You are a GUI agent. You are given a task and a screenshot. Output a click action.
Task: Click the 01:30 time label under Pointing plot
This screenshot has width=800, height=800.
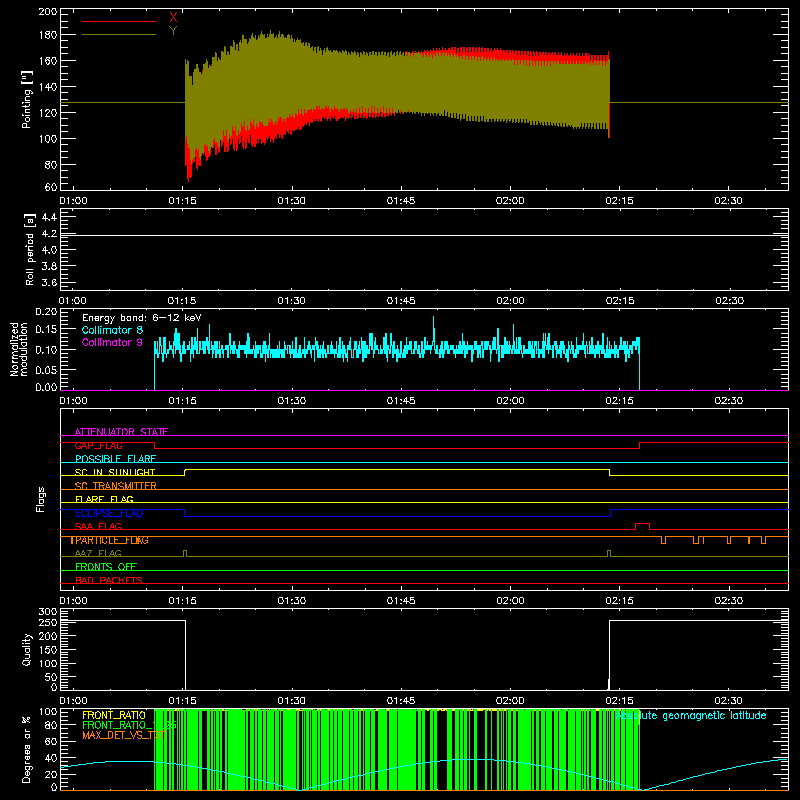pyautogui.click(x=291, y=201)
